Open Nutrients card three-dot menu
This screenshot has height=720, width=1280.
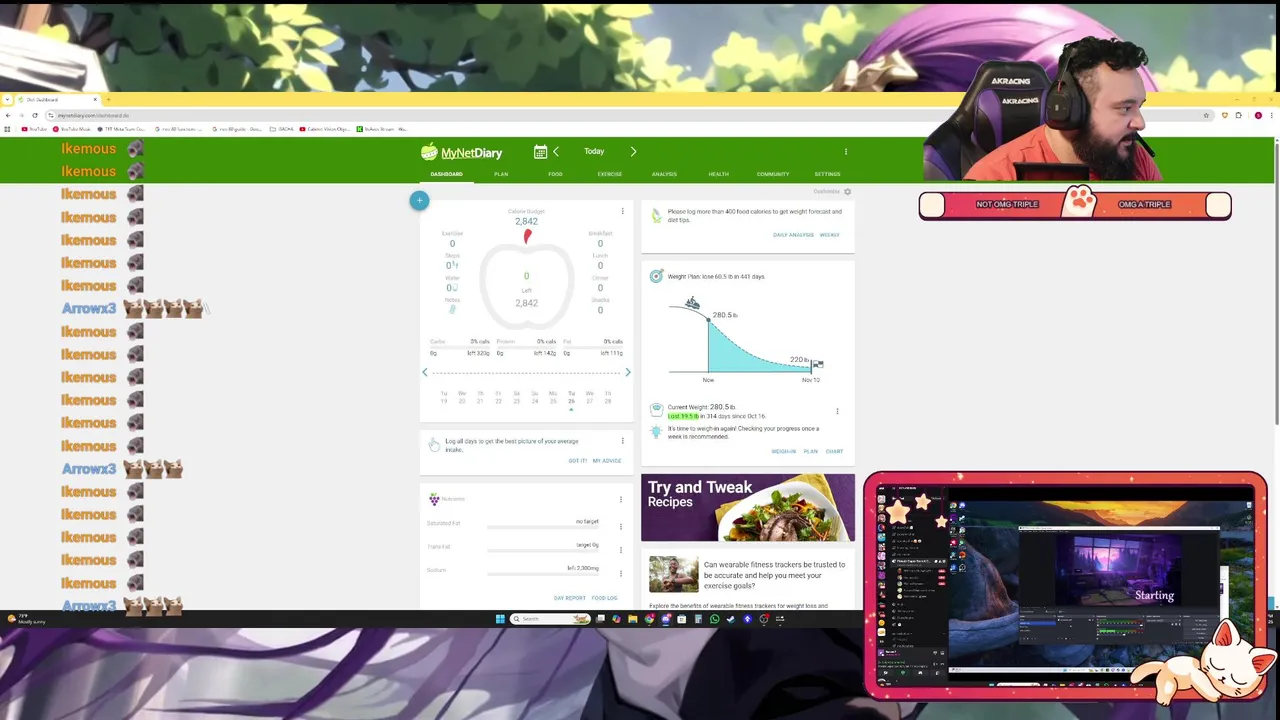click(x=620, y=499)
